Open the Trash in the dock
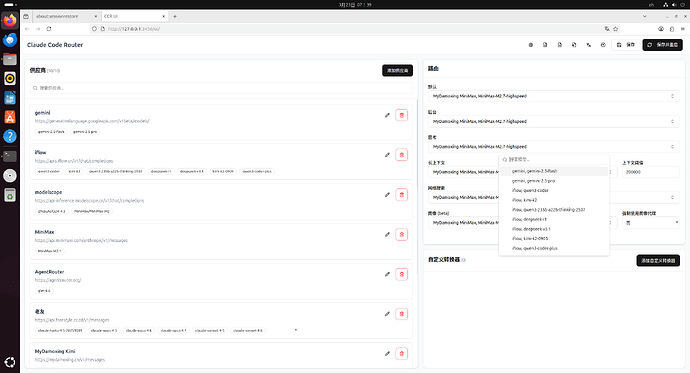Viewport: 690px width, 373px height. pyautogui.click(x=10, y=195)
